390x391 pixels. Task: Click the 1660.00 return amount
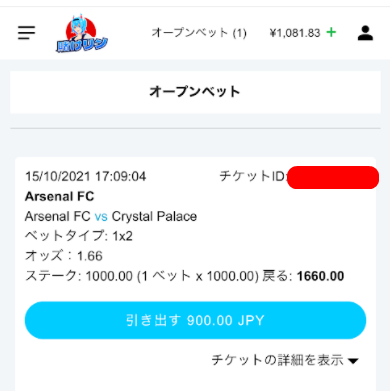pos(320,276)
